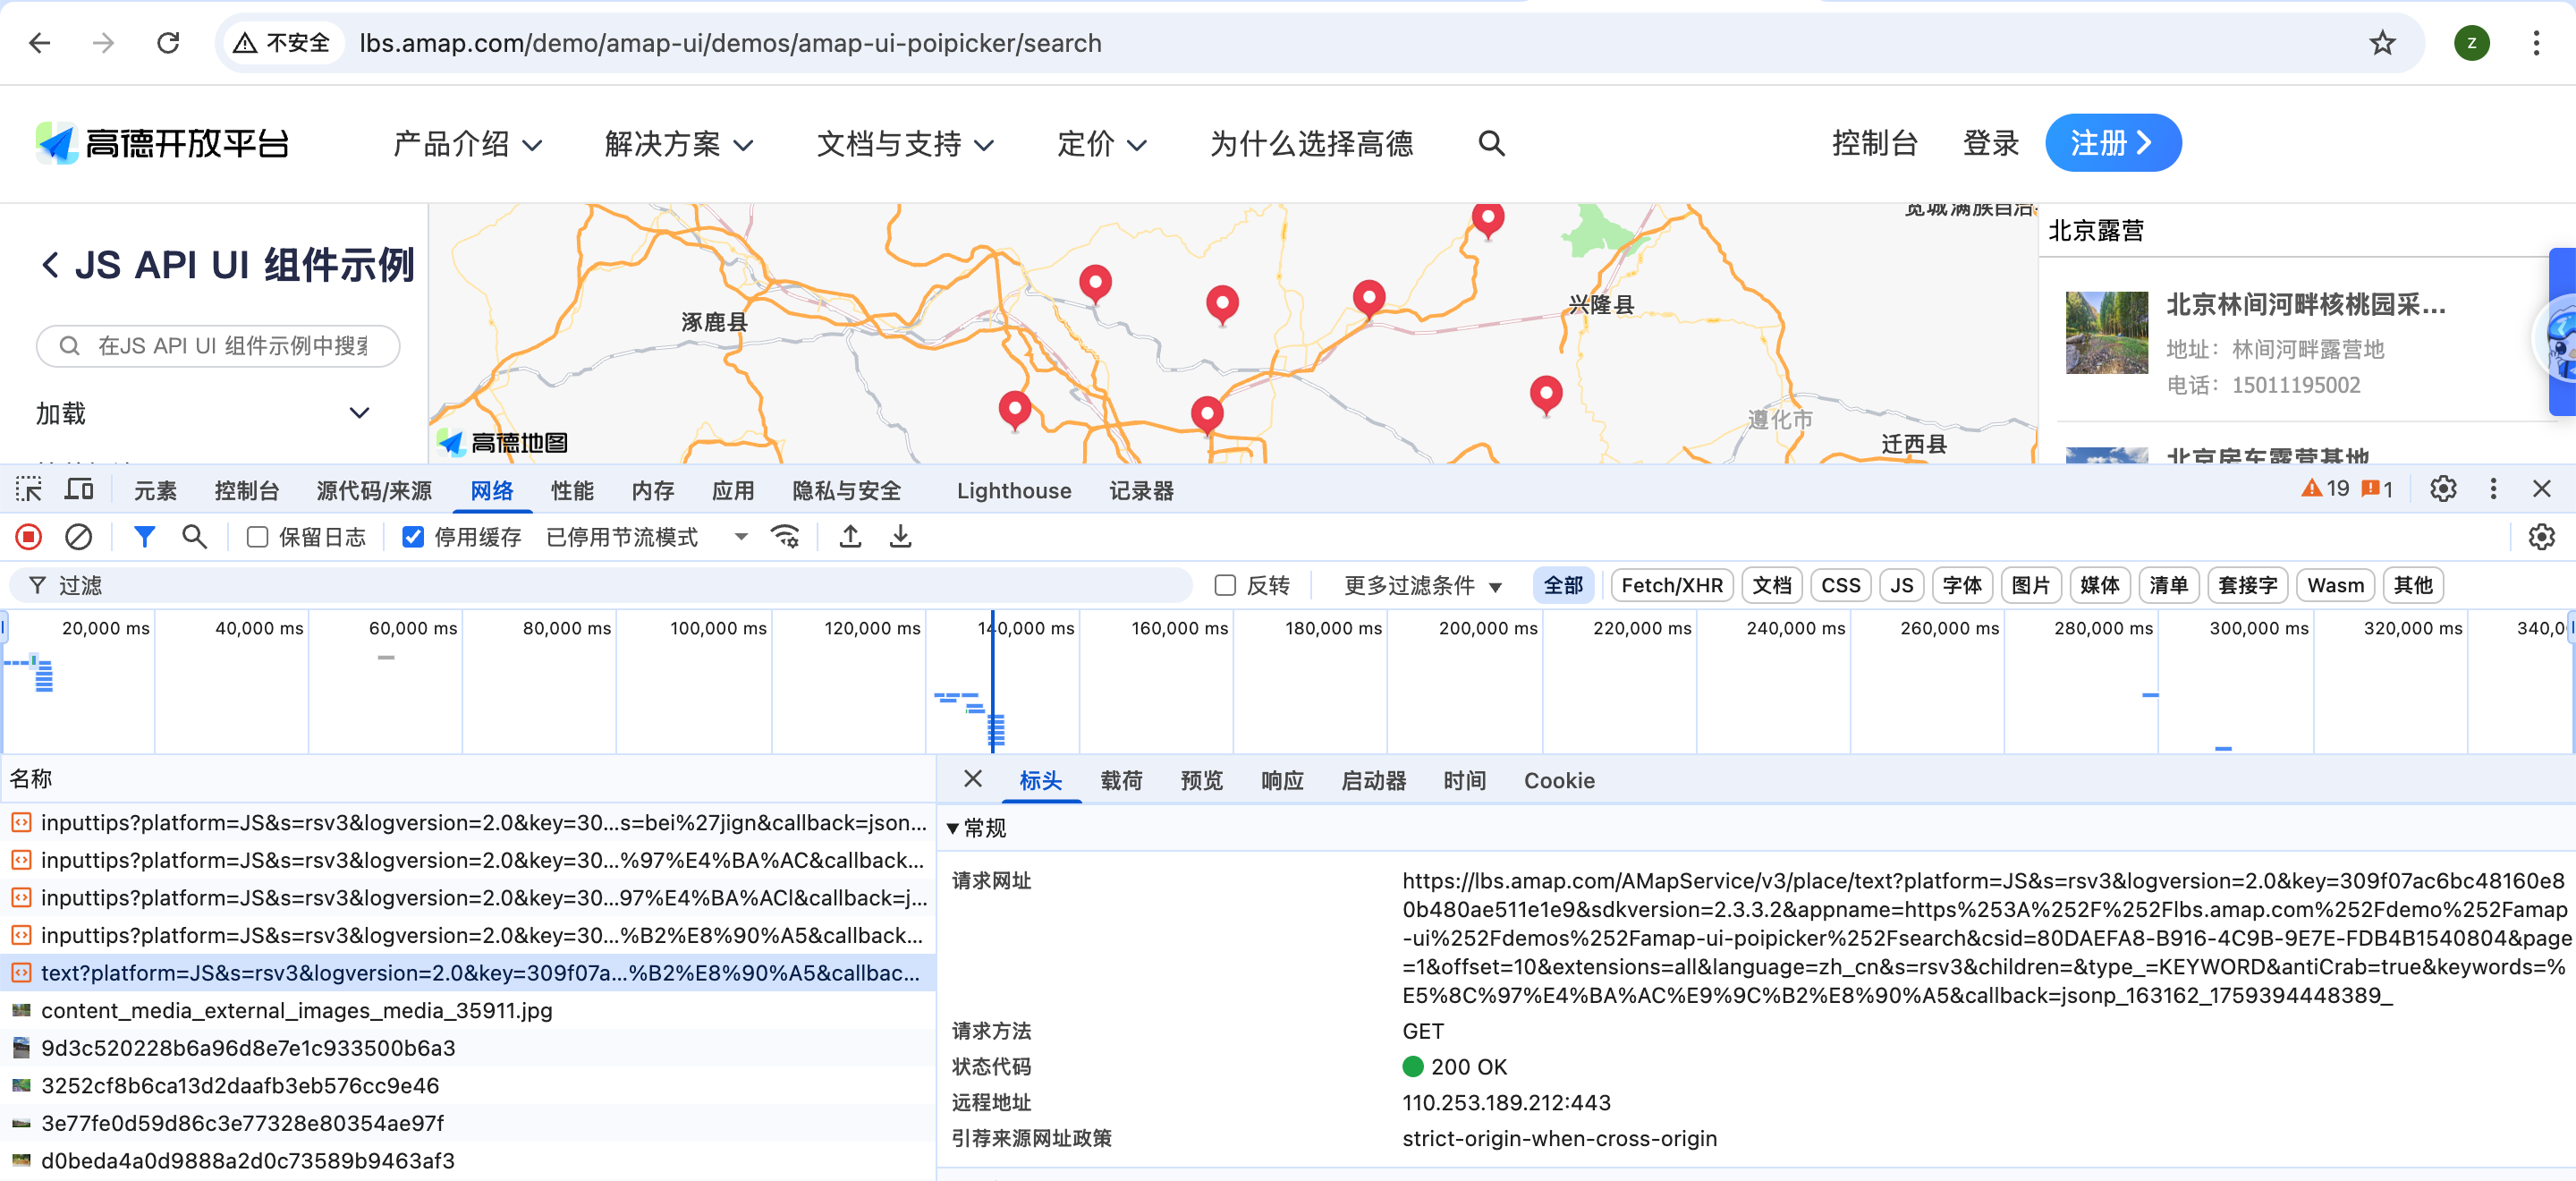Check the 反转 filter checkbox
The width and height of the screenshot is (2576, 1181).
pos(1225,585)
